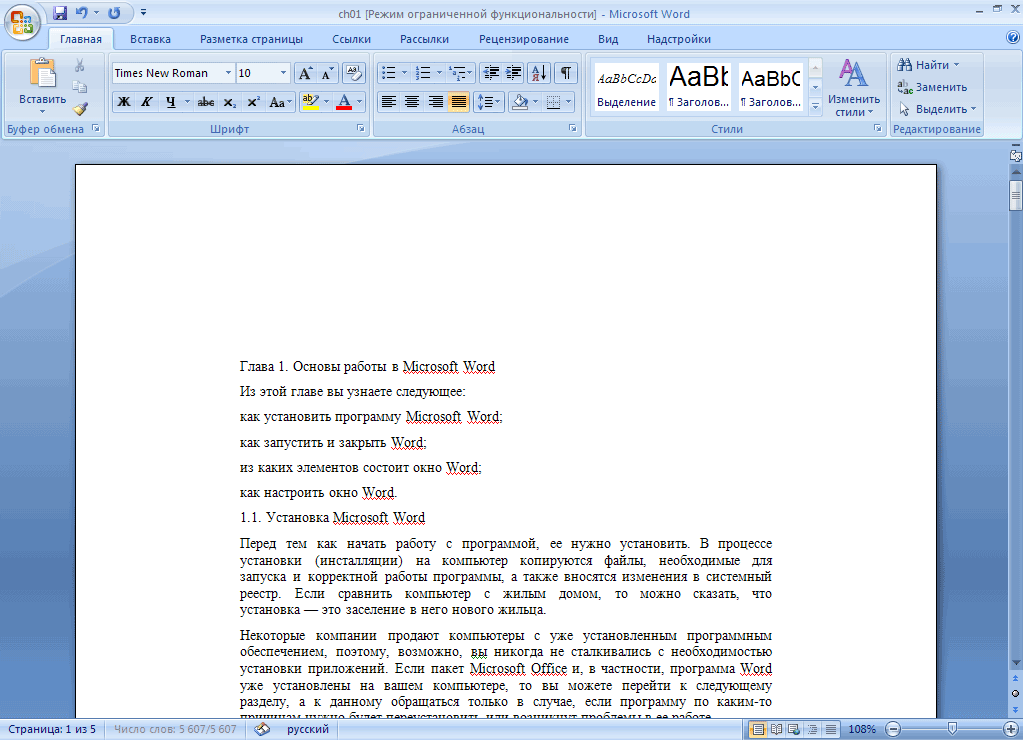
Task: Open change case Aa dropdown
Action: click(279, 102)
